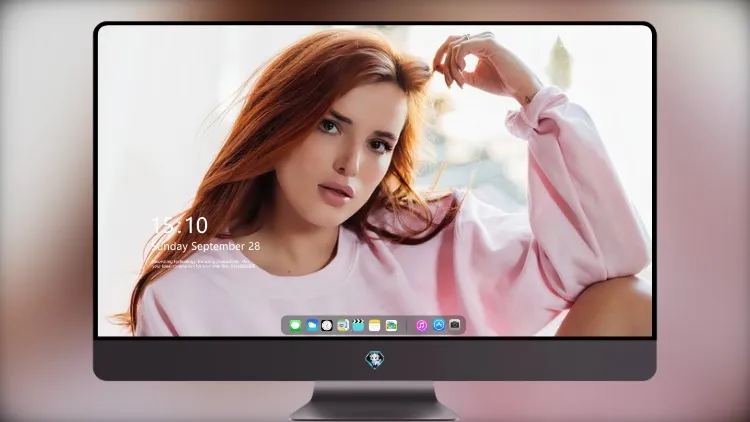Open the blue App Store icon
This screenshot has height=422, width=750.
(x=439, y=325)
